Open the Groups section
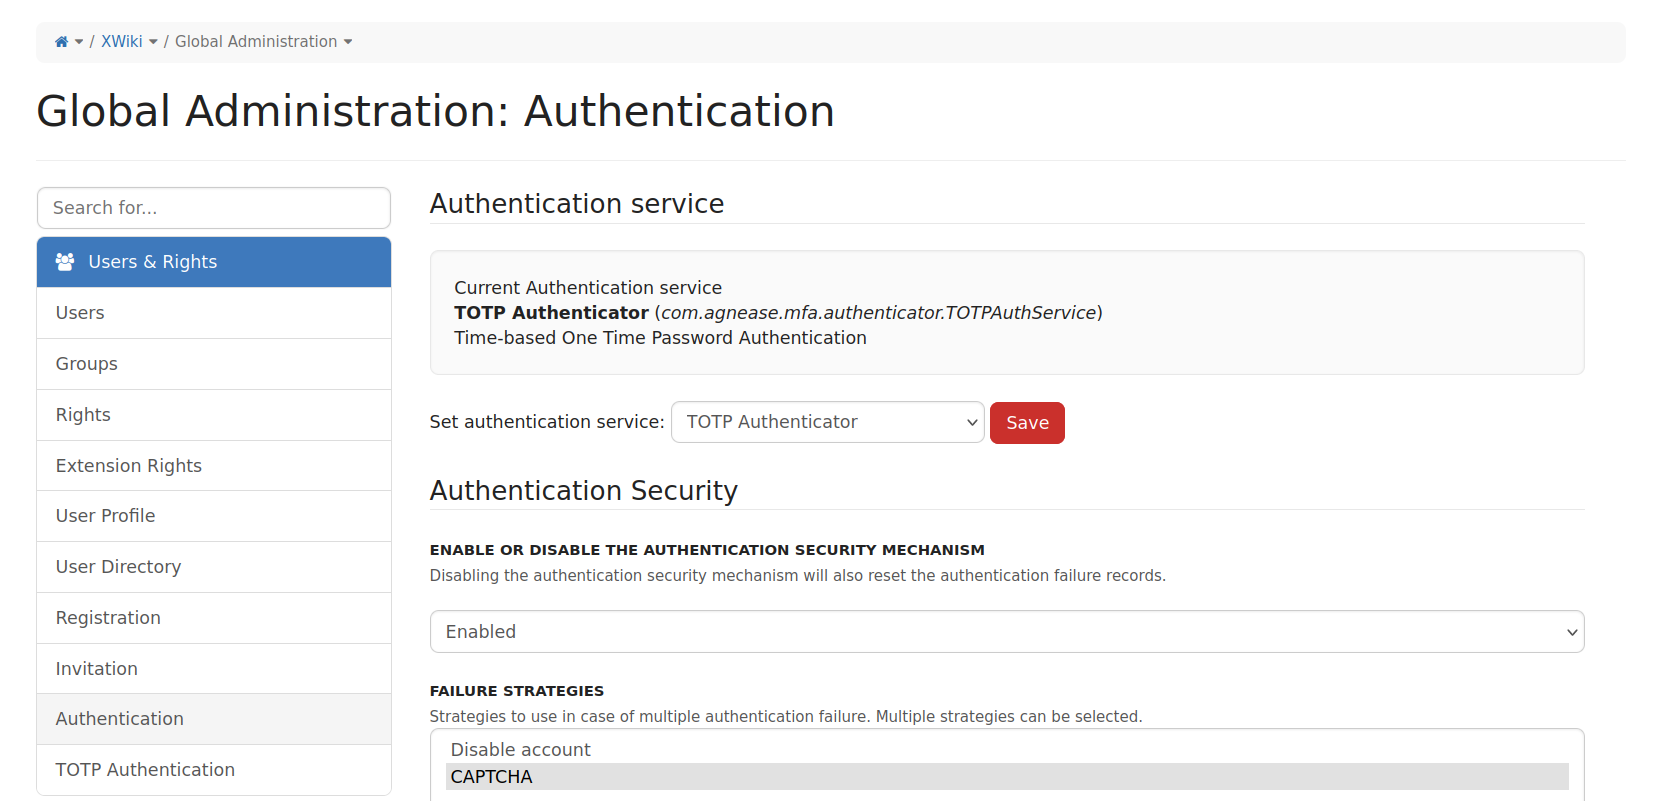1664x801 pixels. (214, 364)
